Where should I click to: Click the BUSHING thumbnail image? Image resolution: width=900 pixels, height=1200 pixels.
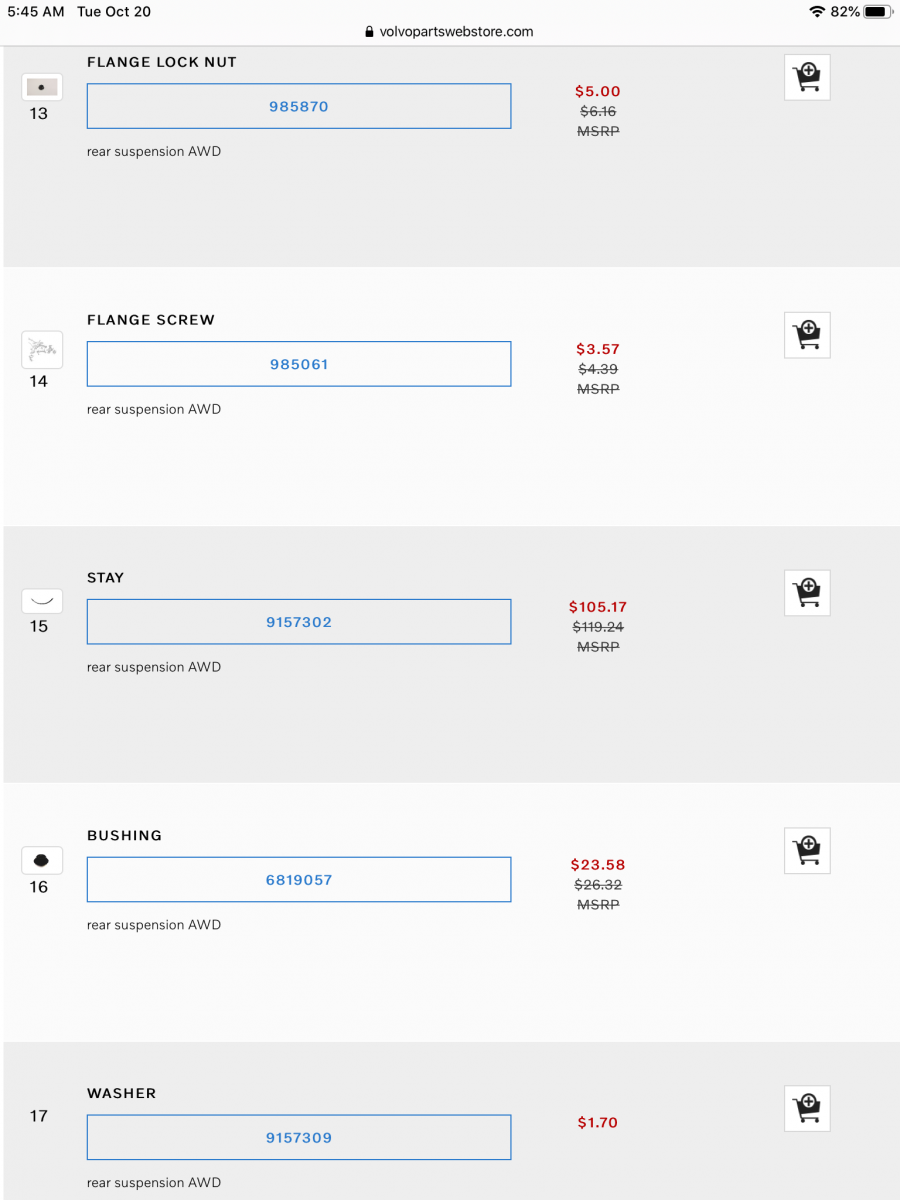[41, 859]
